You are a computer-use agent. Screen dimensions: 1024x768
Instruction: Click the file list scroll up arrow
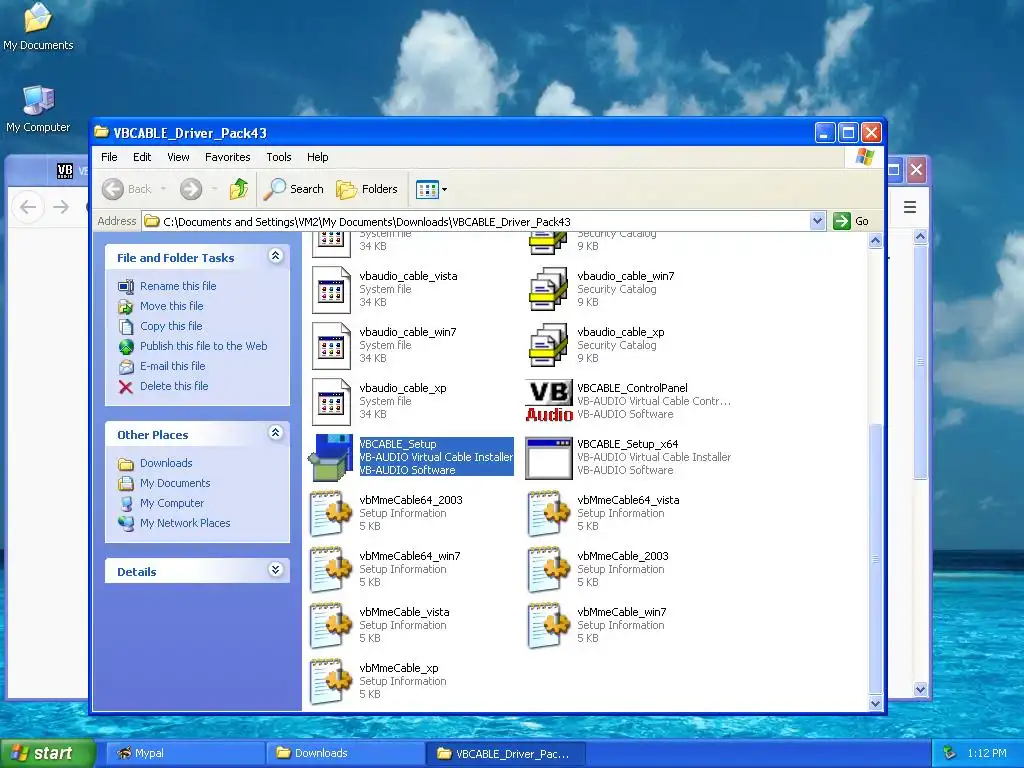pyautogui.click(x=875, y=241)
